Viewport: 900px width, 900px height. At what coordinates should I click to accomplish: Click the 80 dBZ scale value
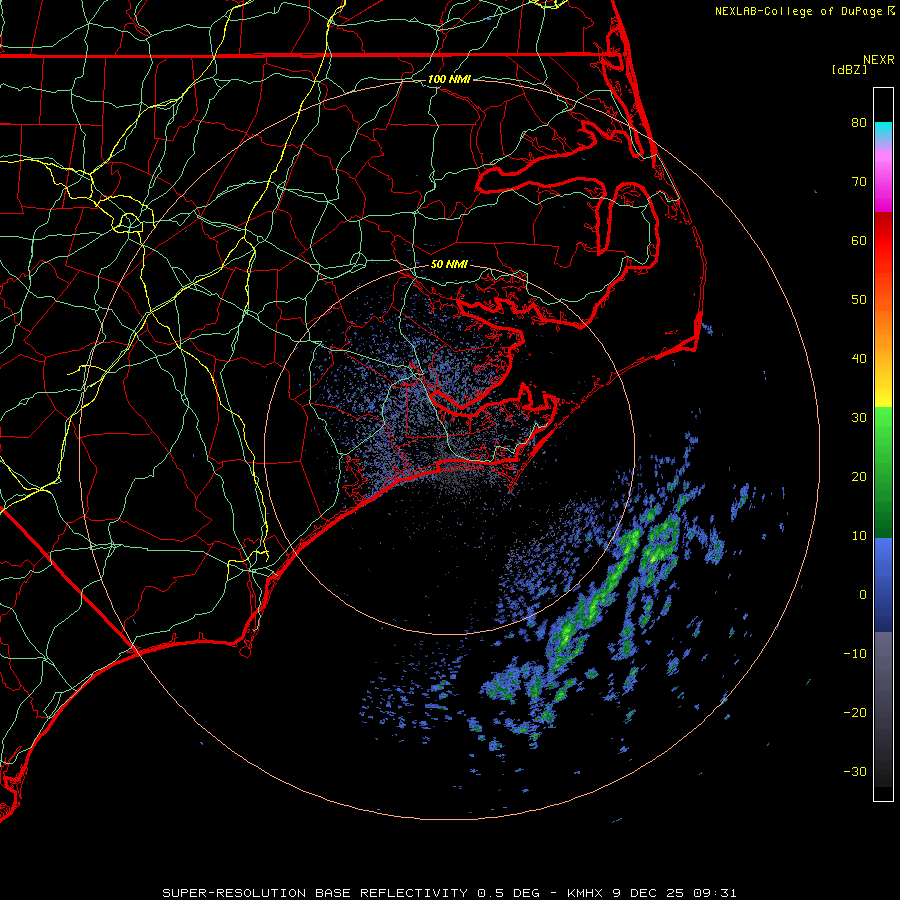pos(859,122)
